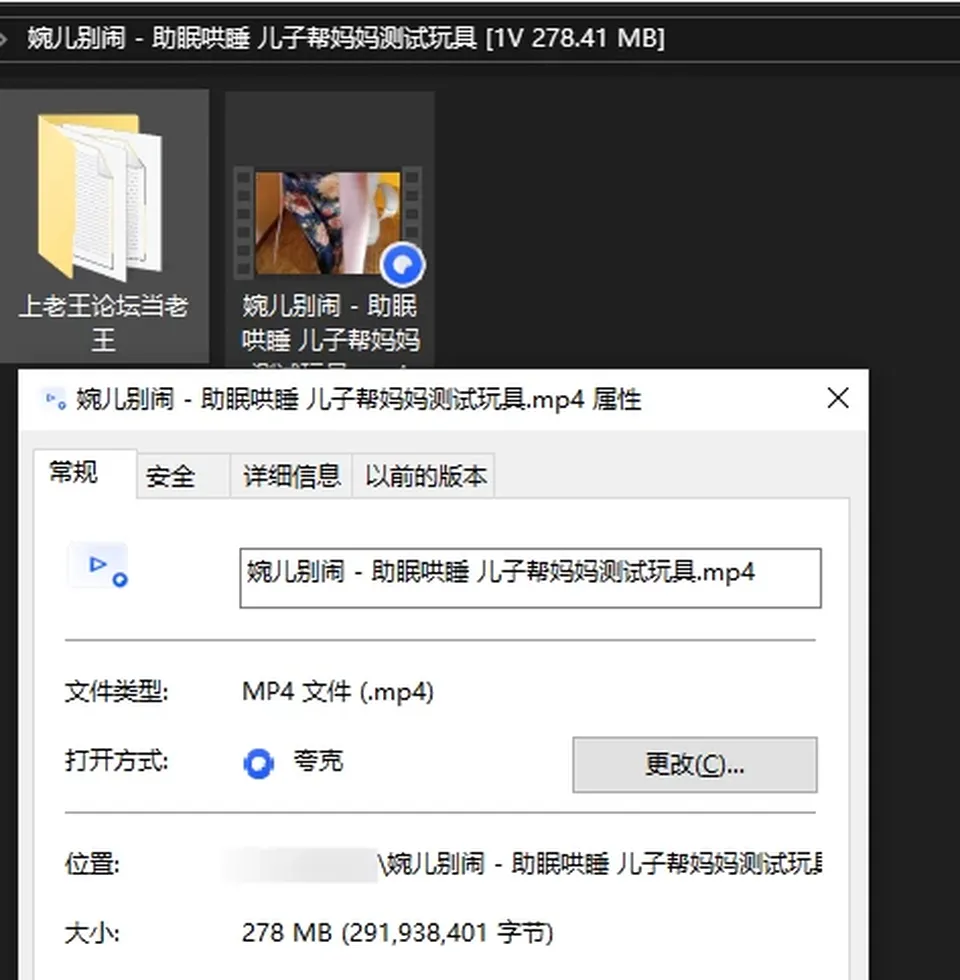Image resolution: width=960 pixels, height=980 pixels.
Task: Click the Explorer address bar folder path with 278.41 MB
Action: [346, 39]
